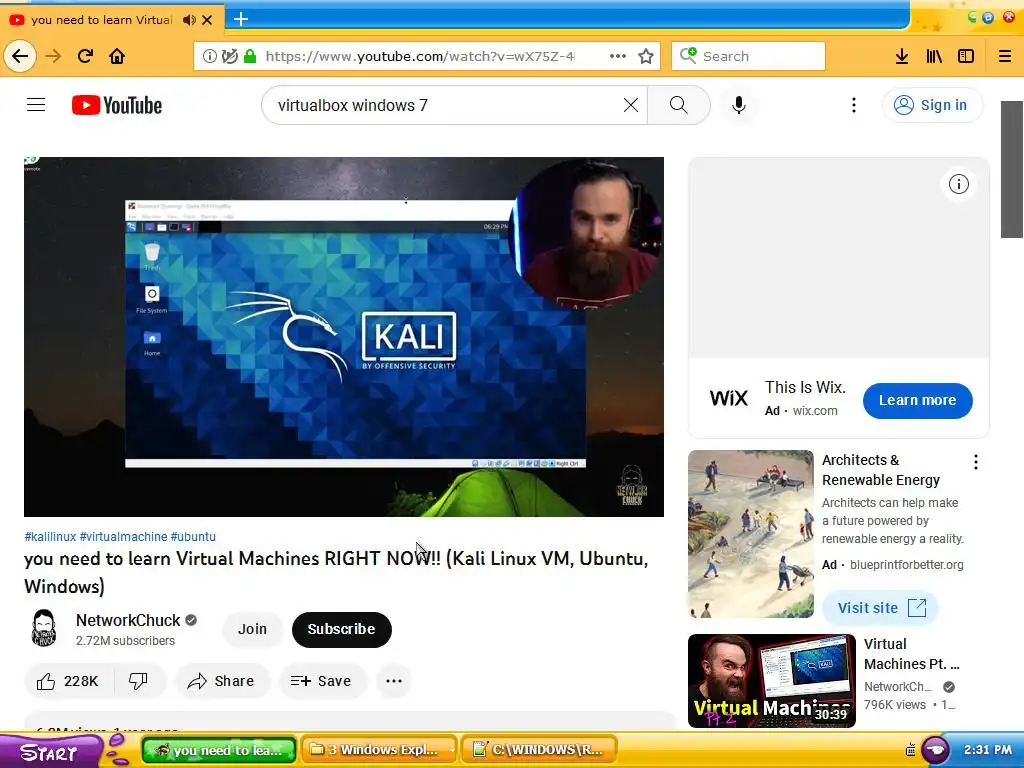Click the system tray clock 2:31 PM
Image resolution: width=1024 pixels, height=768 pixels.
click(987, 750)
